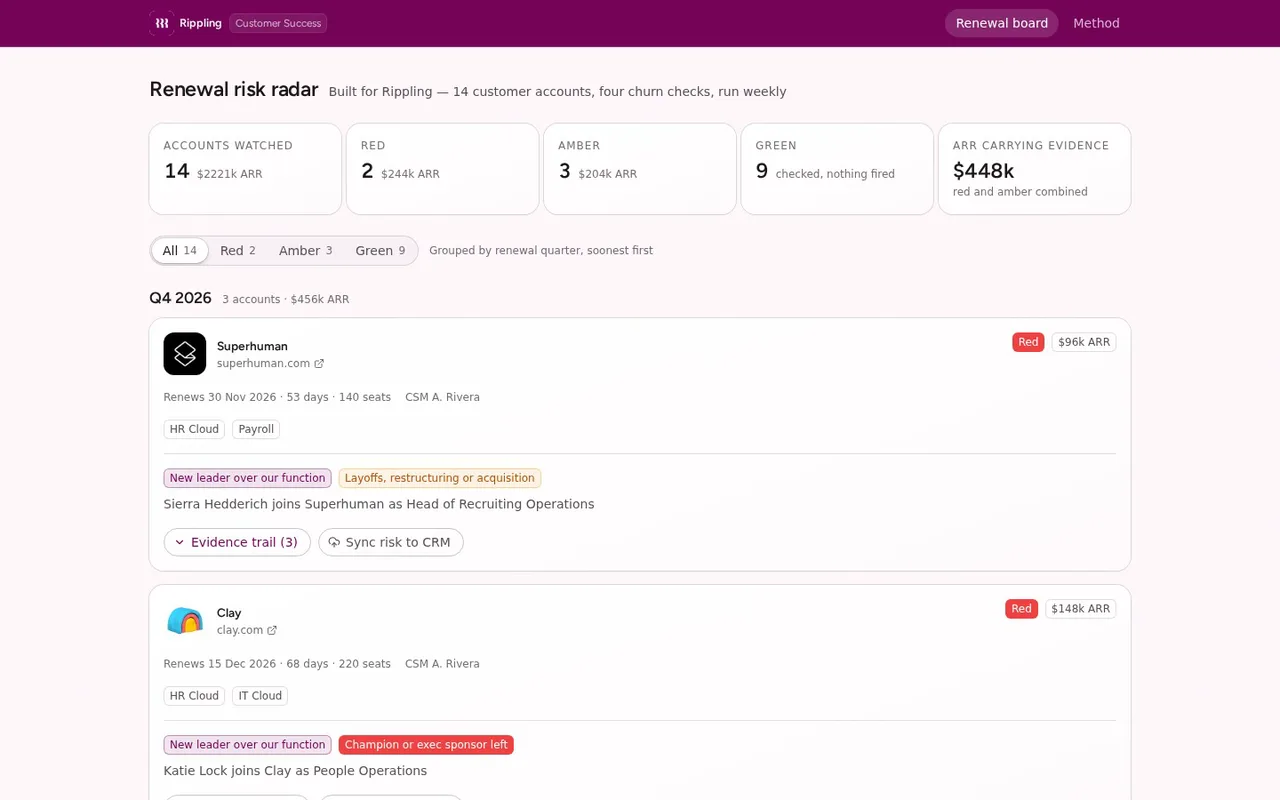This screenshot has height=800, width=1280.
Task: Click the Accounts Watched summary card
Action: pyautogui.click(x=245, y=169)
